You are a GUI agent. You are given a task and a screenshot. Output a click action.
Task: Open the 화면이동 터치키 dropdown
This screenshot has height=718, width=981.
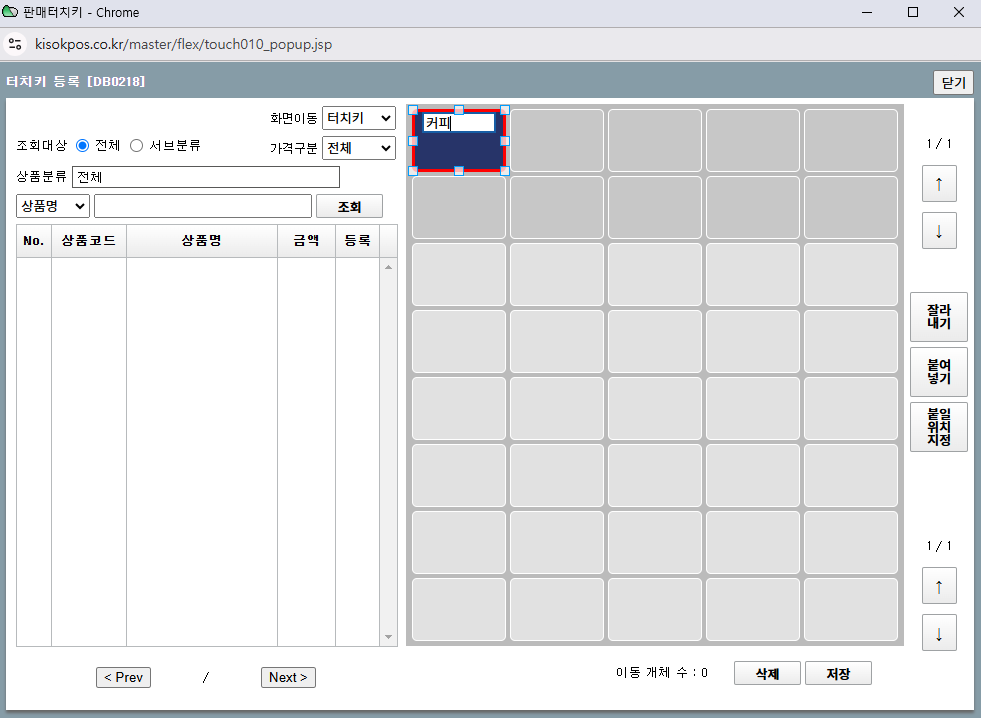pos(358,118)
